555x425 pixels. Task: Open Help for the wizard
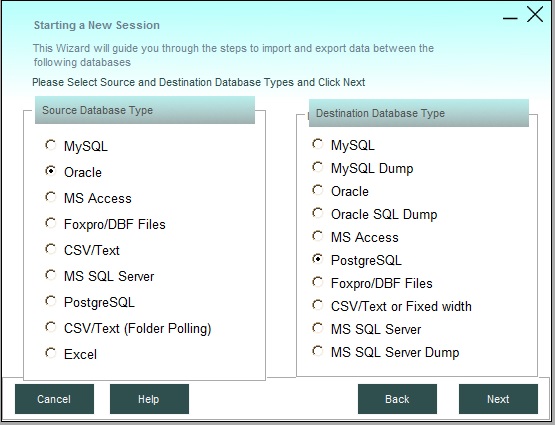(149, 399)
